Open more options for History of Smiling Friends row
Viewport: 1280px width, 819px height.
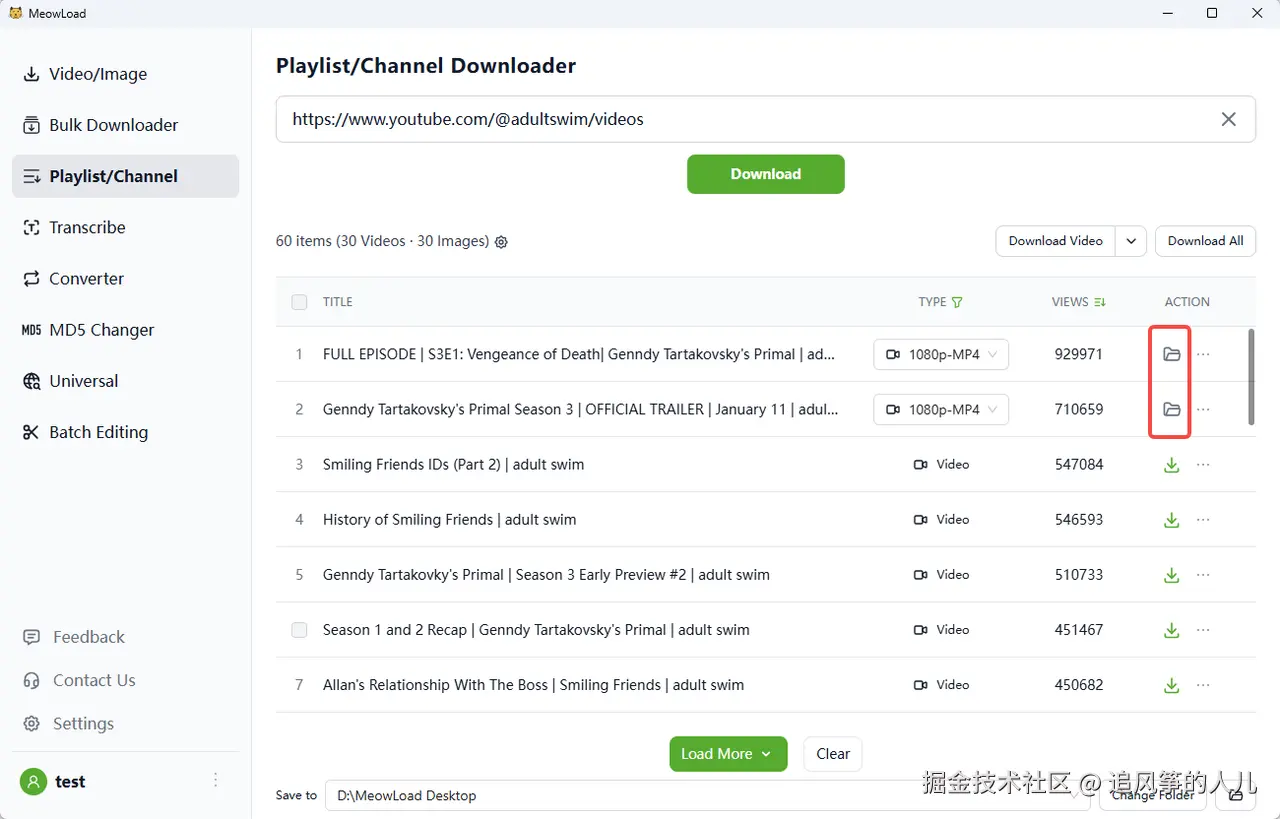pyautogui.click(x=1203, y=520)
